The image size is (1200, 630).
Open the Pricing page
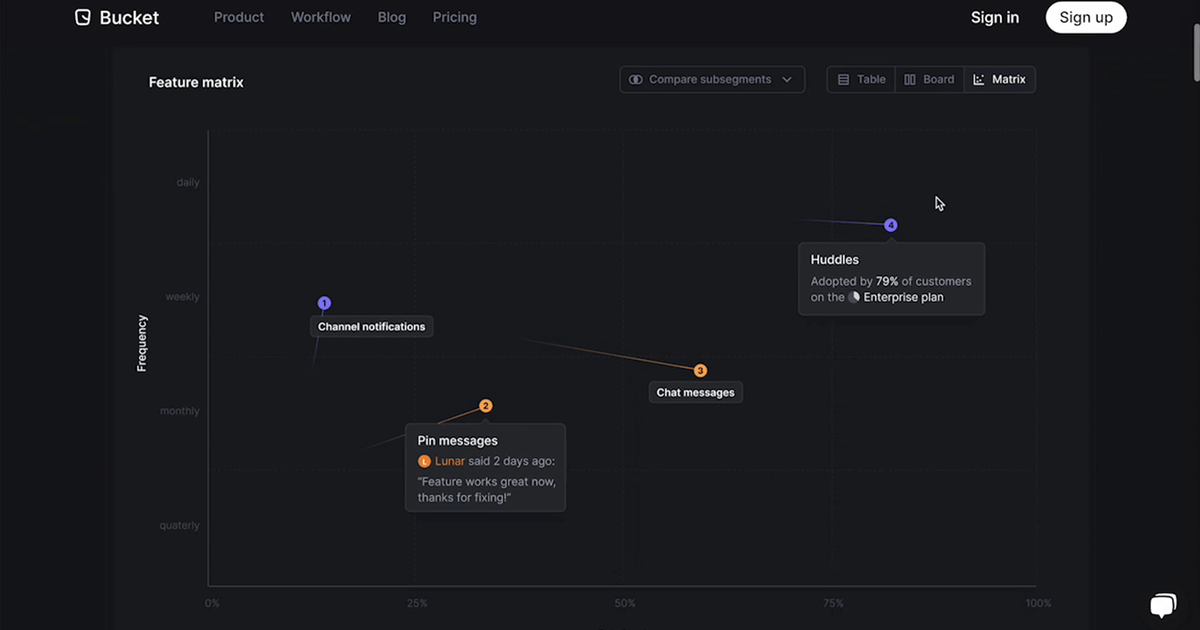click(455, 17)
